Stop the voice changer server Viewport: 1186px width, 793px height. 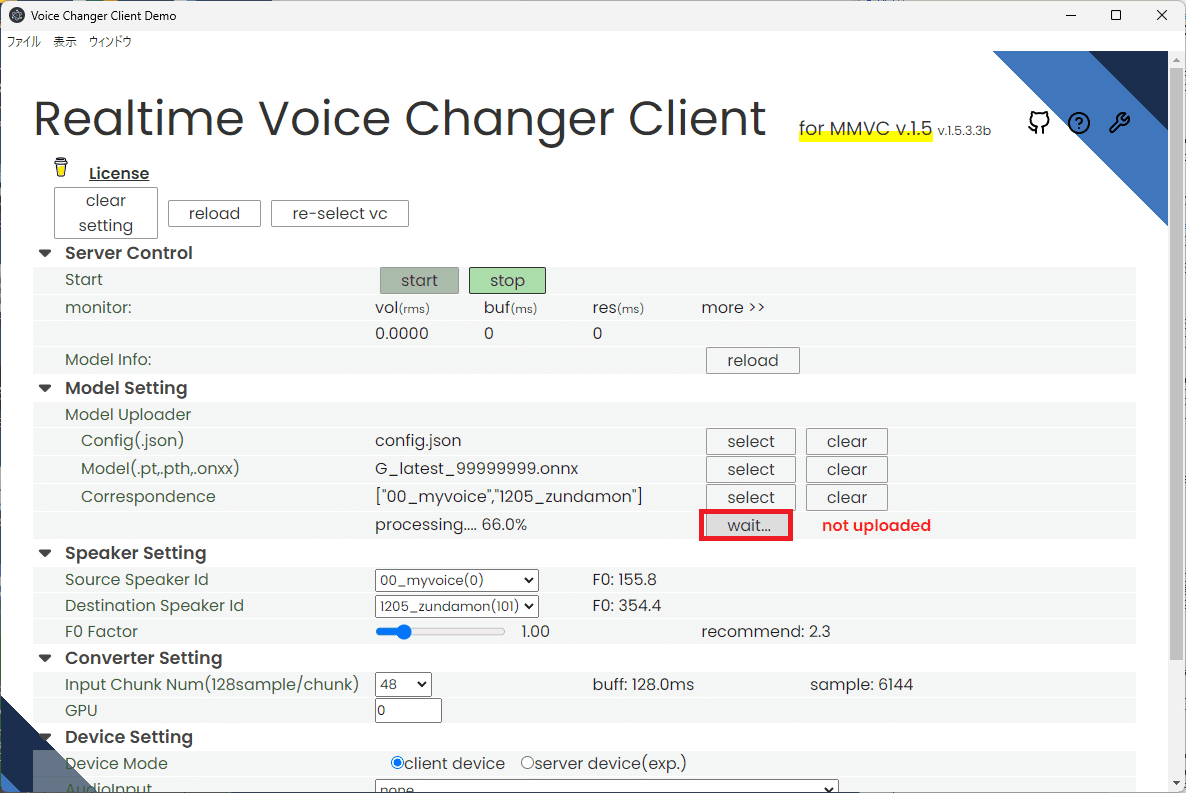[507, 281]
